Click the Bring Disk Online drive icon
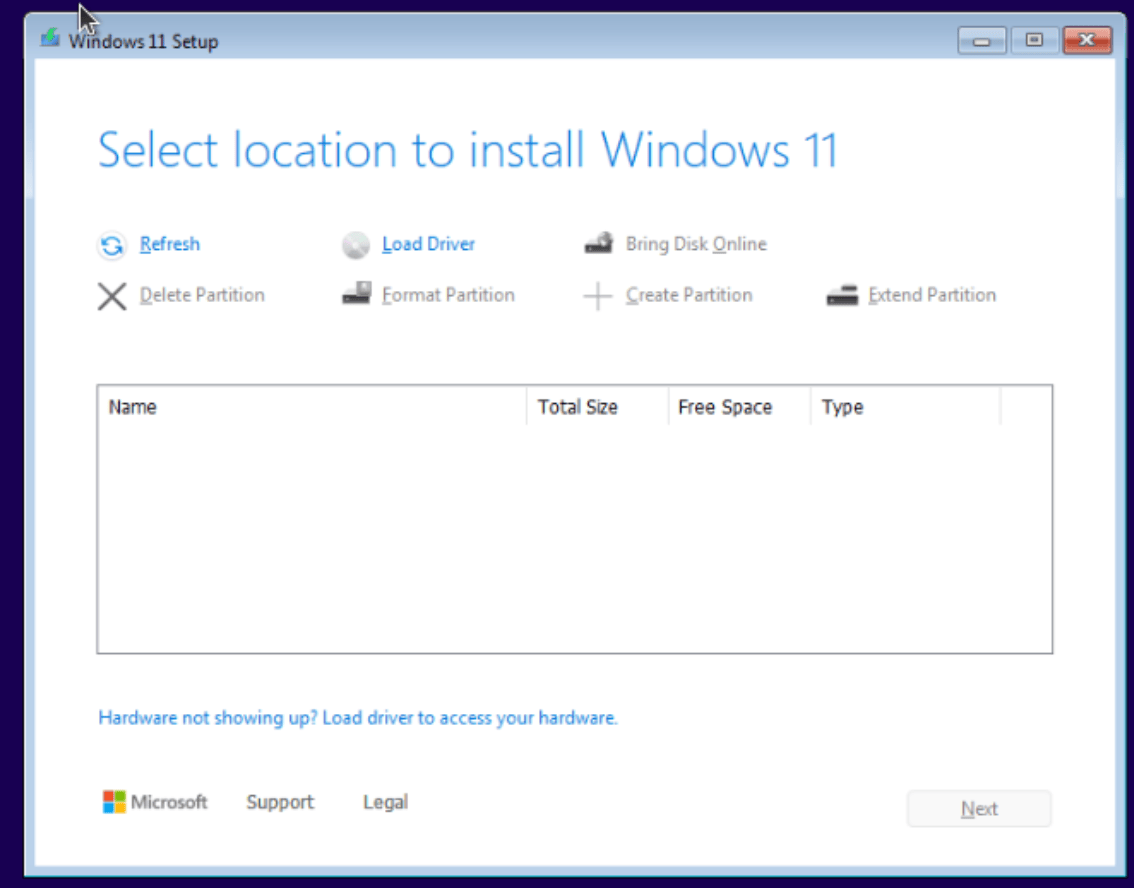This screenshot has height=888, width=1134. pos(598,244)
